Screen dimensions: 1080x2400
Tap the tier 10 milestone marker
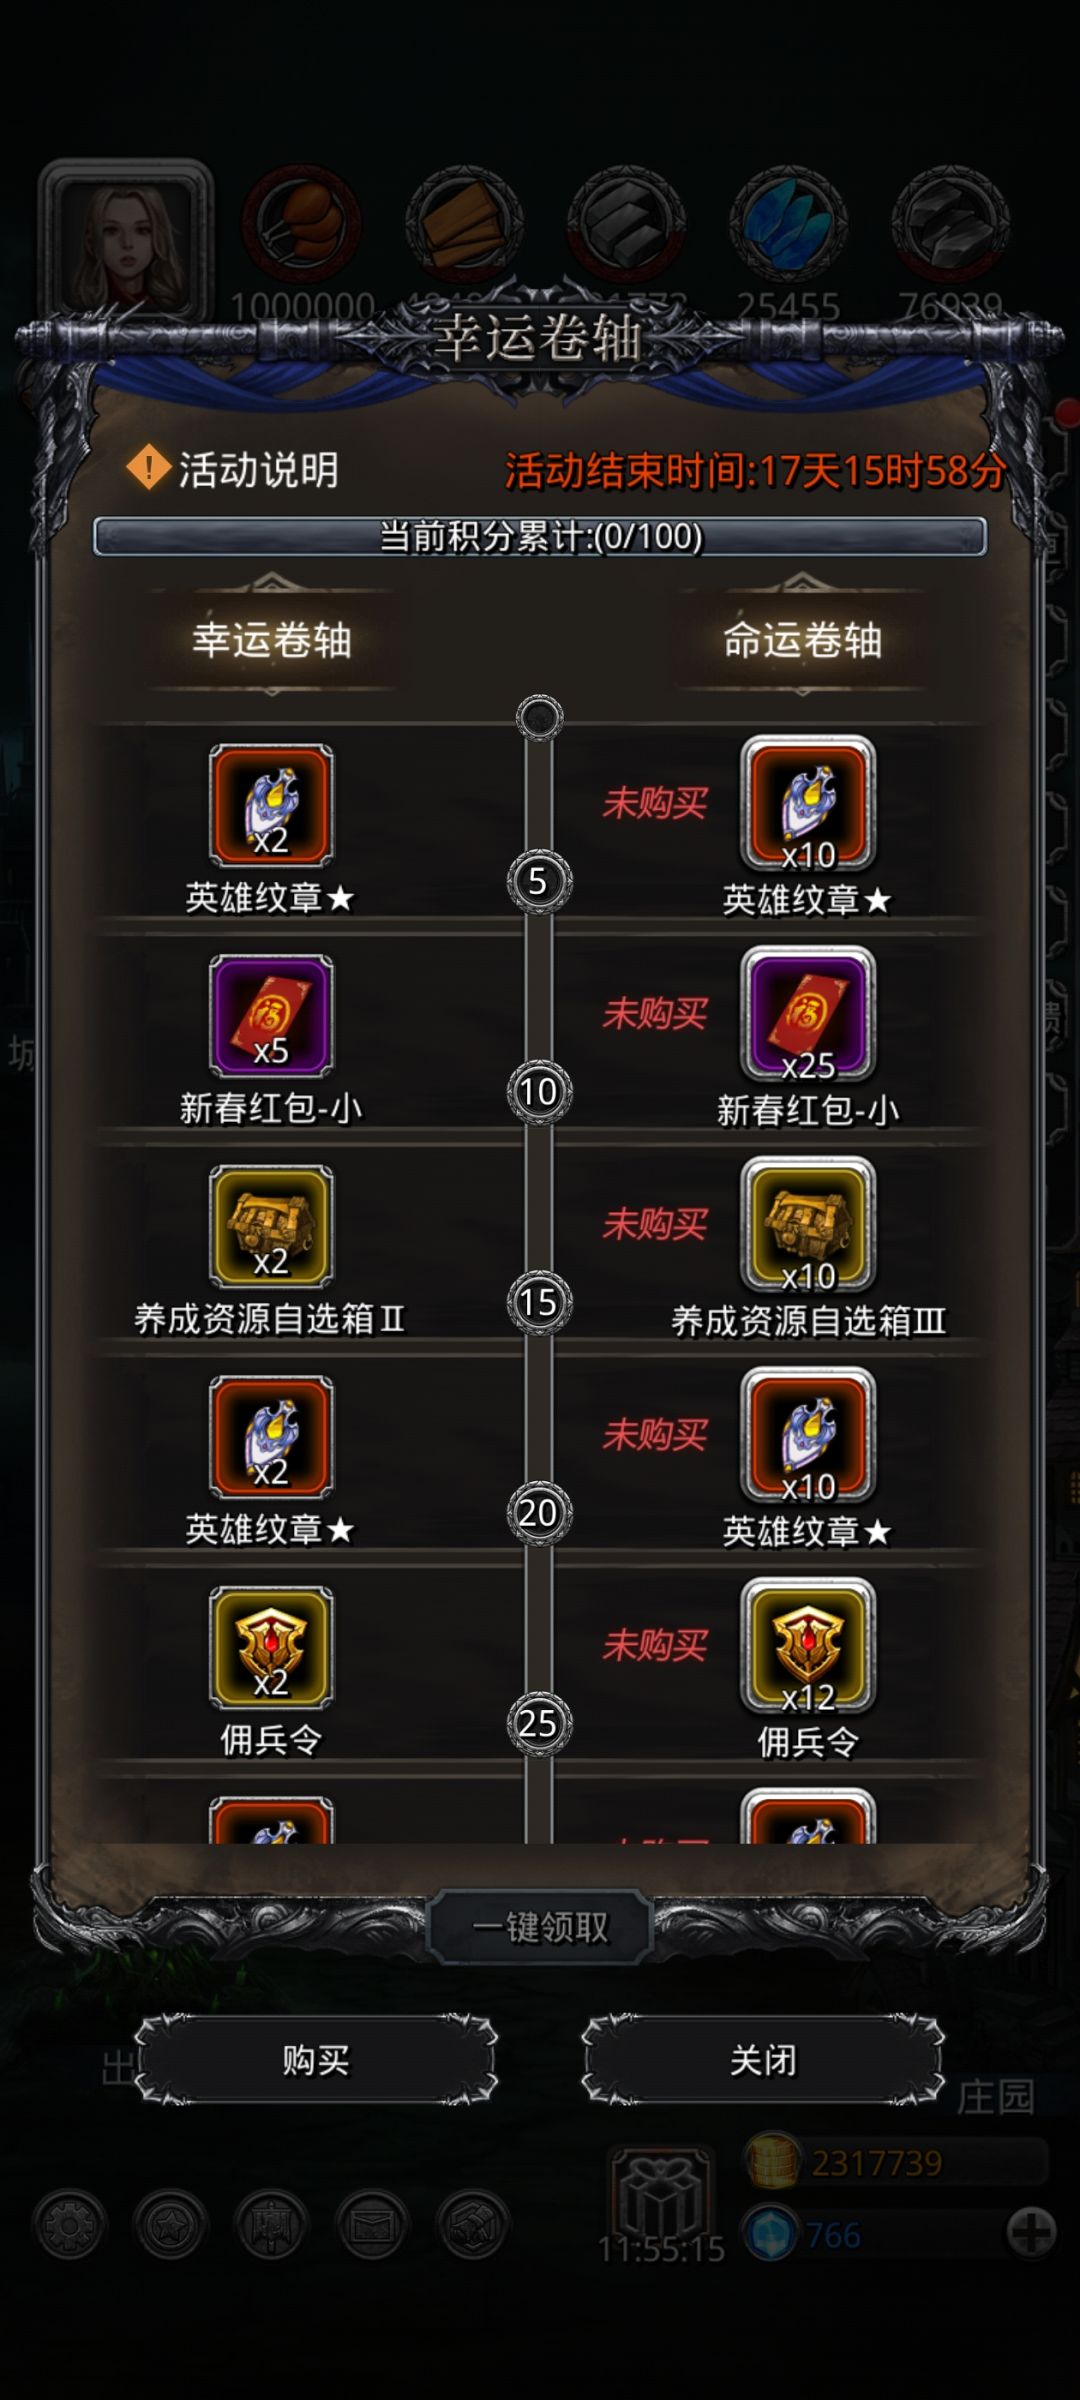coord(539,1091)
